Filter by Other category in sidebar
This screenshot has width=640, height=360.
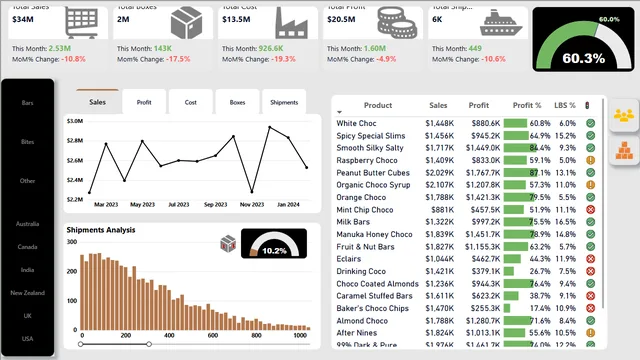[x=27, y=181]
